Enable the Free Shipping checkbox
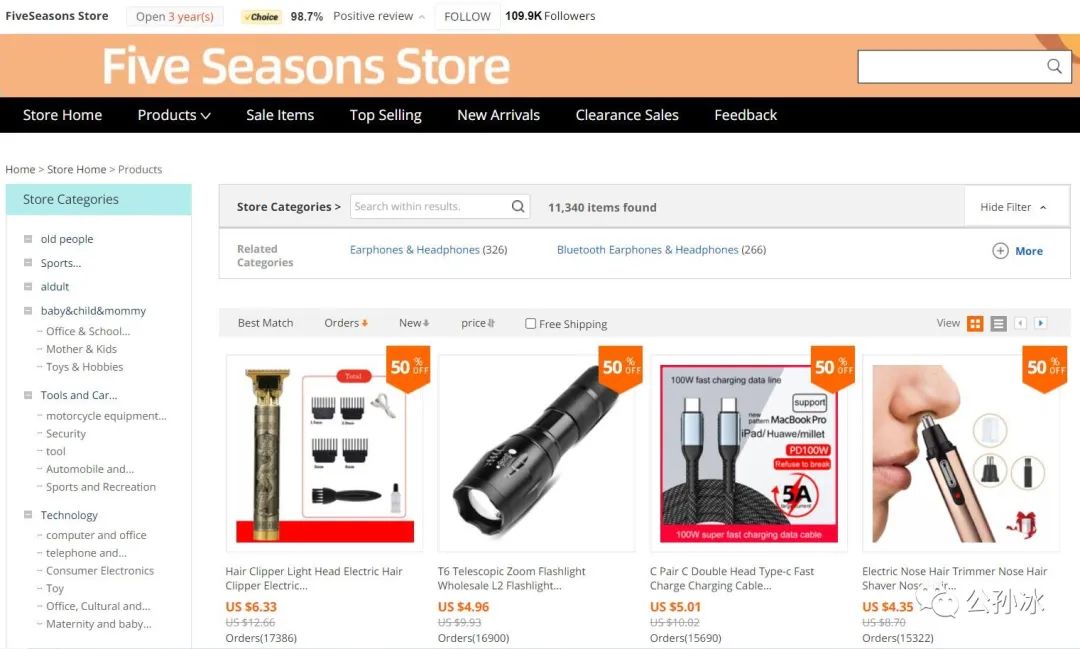1080x649 pixels. pos(530,324)
